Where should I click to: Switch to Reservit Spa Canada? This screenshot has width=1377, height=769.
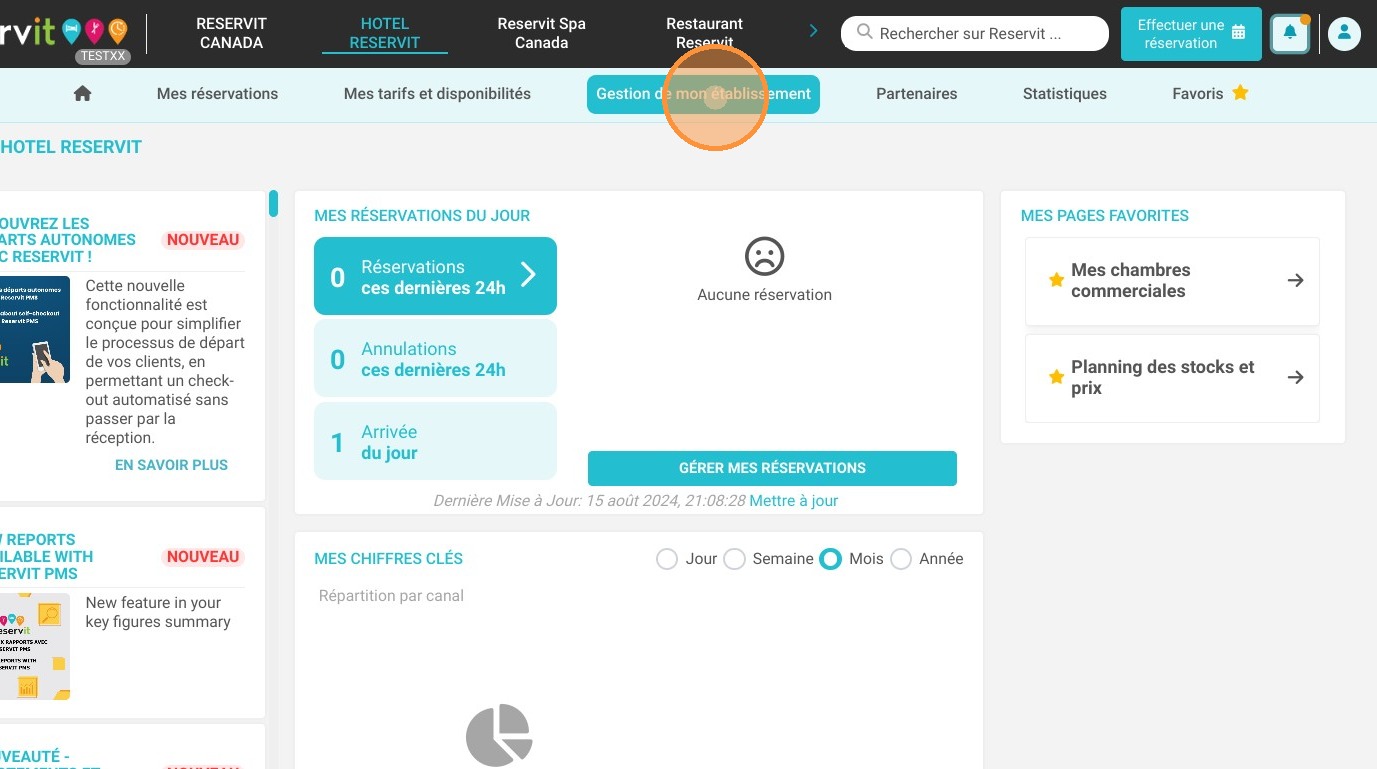(542, 33)
